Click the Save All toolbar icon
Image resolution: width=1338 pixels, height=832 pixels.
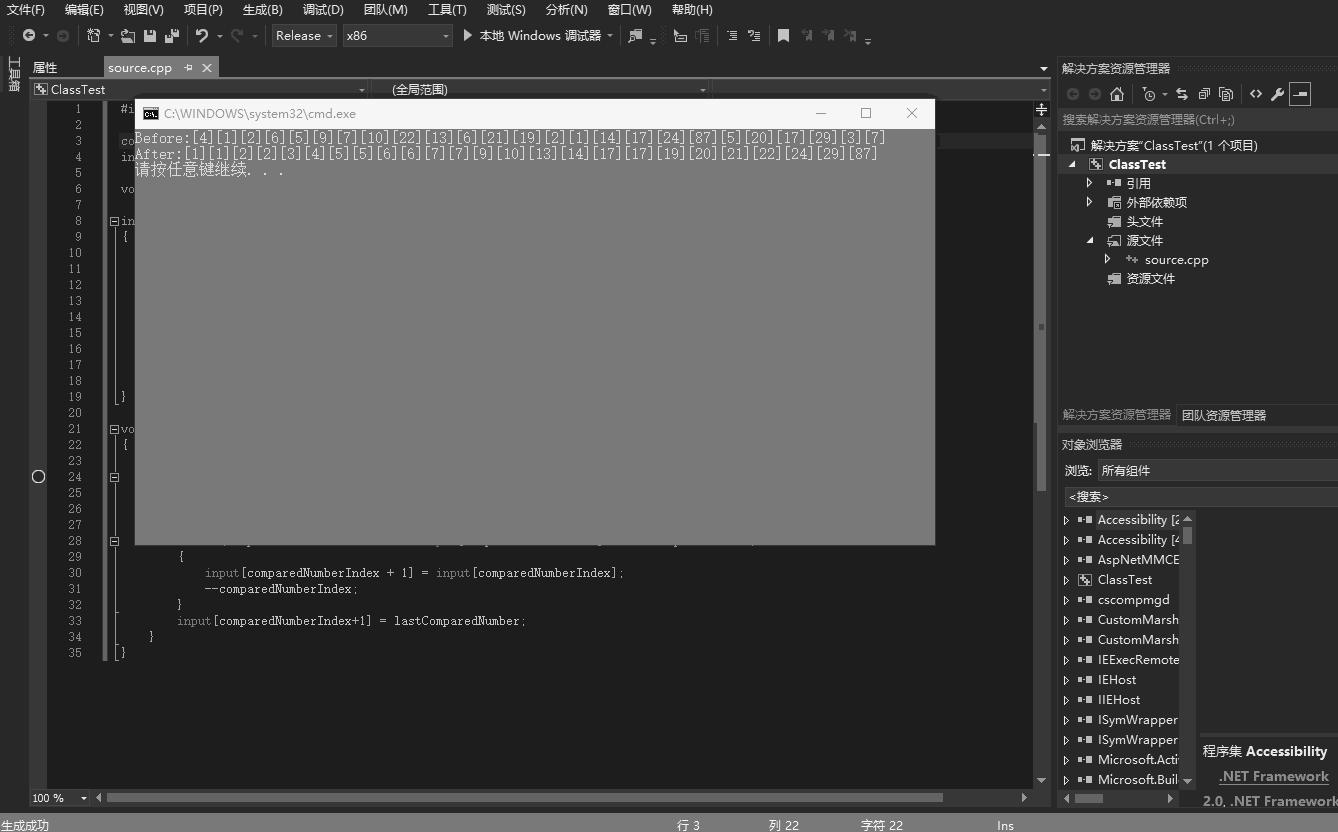[x=173, y=35]
